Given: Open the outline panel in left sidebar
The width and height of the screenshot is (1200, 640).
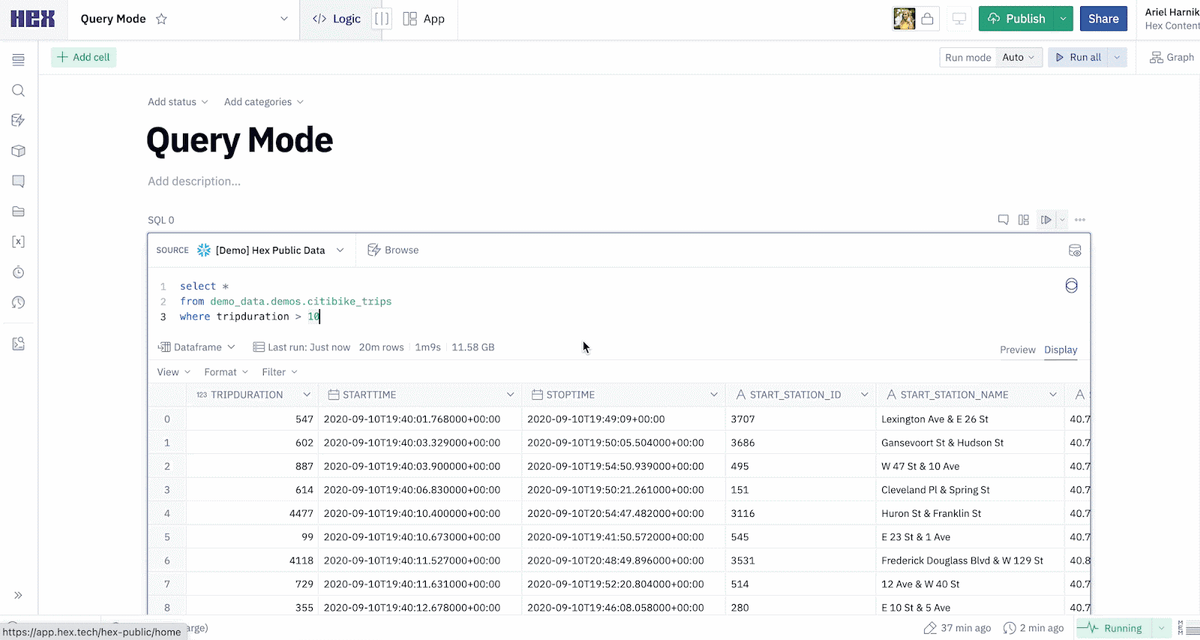Looking at the screenshot, I should [18, 60].
